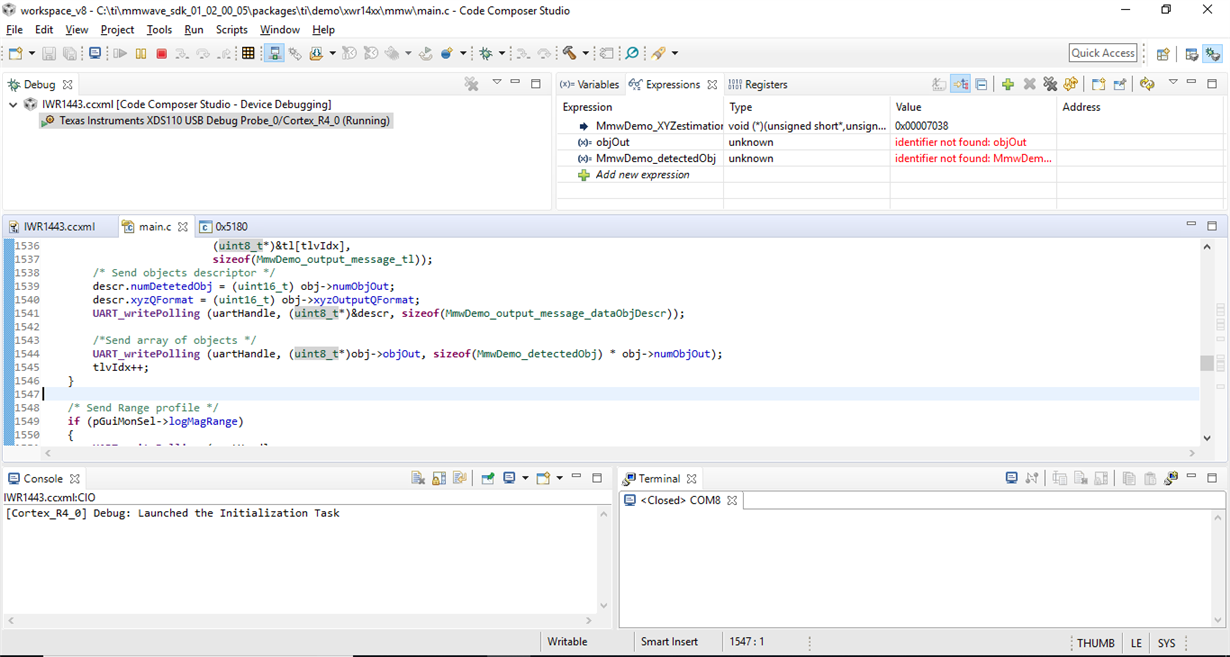Open dropdown arrow next to Build hammer

click(585, 53)
